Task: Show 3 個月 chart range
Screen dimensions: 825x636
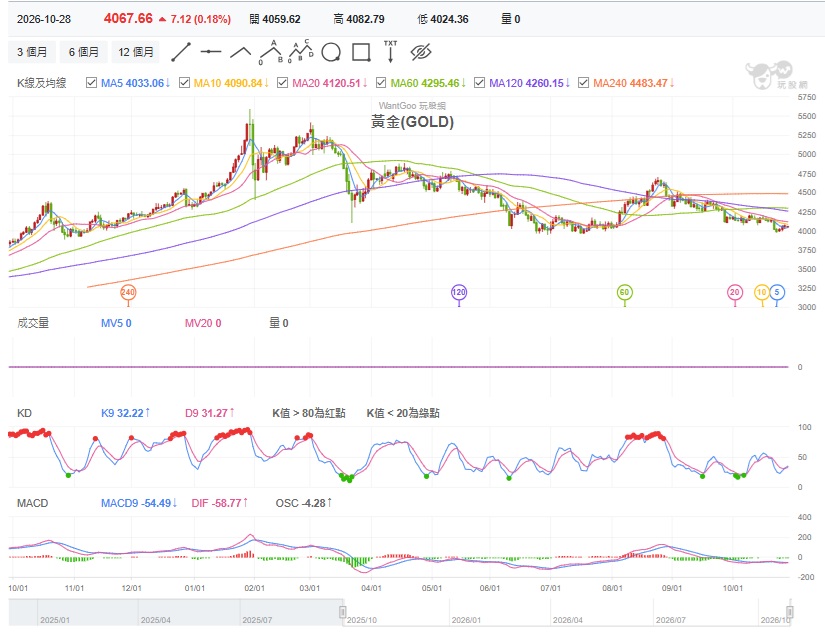Action: point(32,52)
